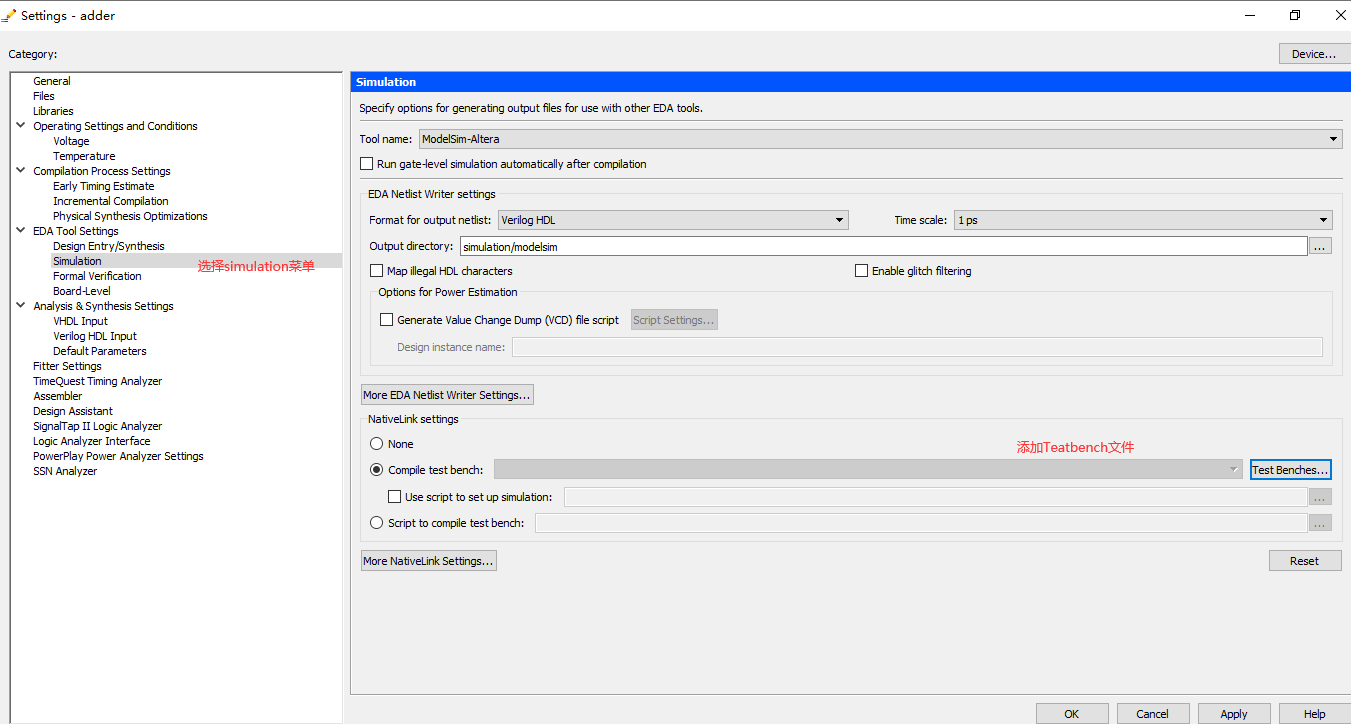Collapse Compilation Process Settings node
The height and width of the screenshot is (724, 1351).
click(x=21, y=171)
